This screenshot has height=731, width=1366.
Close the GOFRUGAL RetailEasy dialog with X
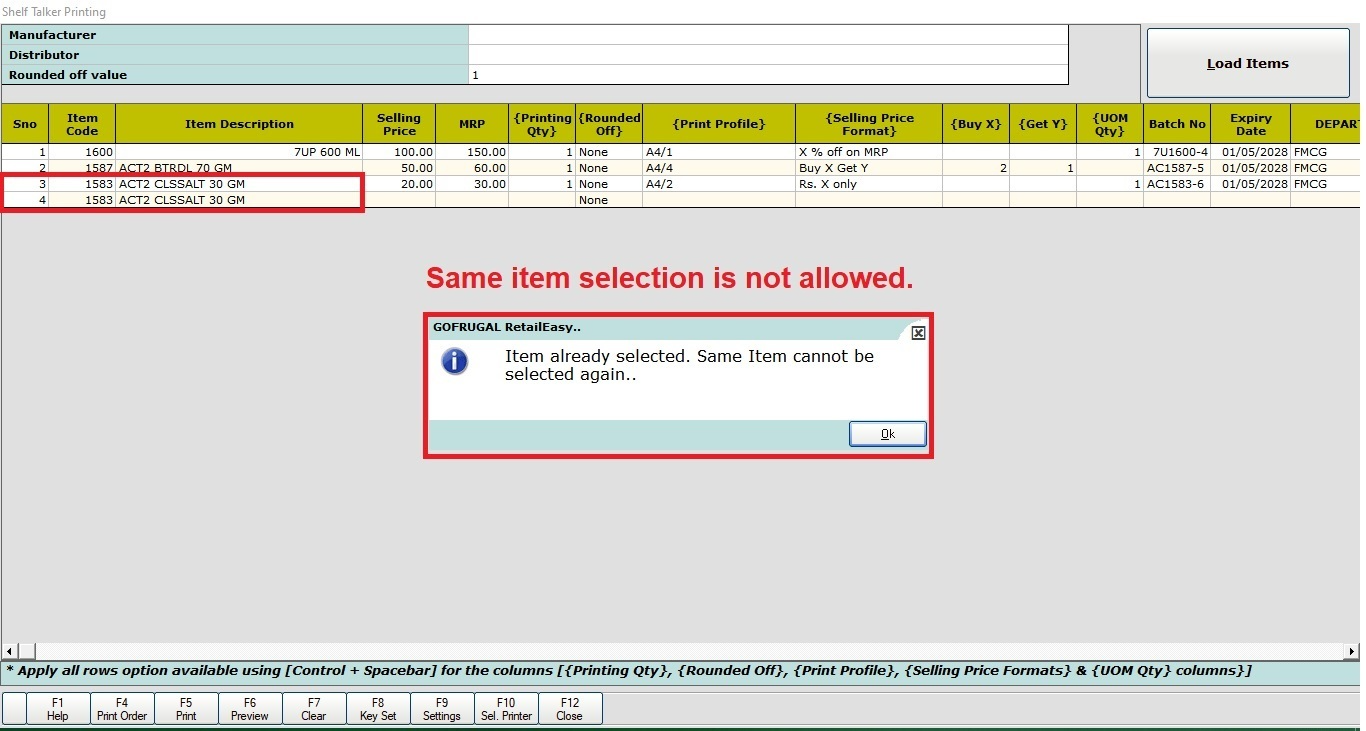click(918, 333)
